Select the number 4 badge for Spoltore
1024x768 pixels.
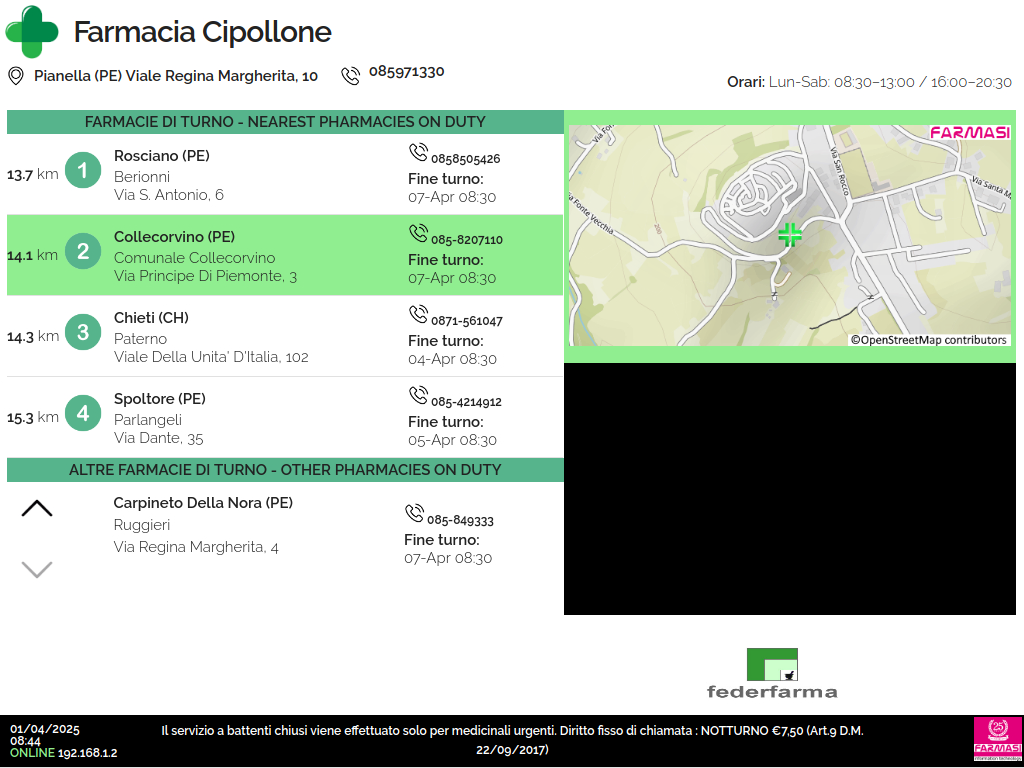(x=83, y=414)
